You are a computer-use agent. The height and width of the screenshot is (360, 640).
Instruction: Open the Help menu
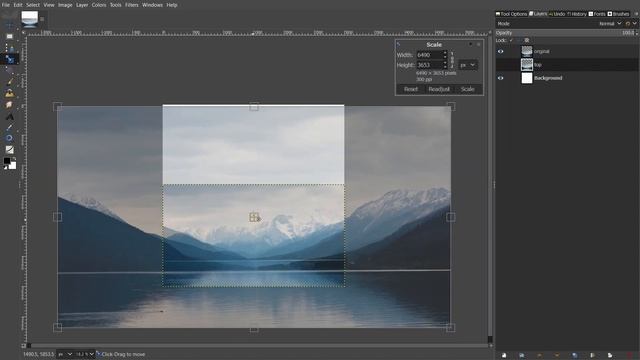point(172,5)
